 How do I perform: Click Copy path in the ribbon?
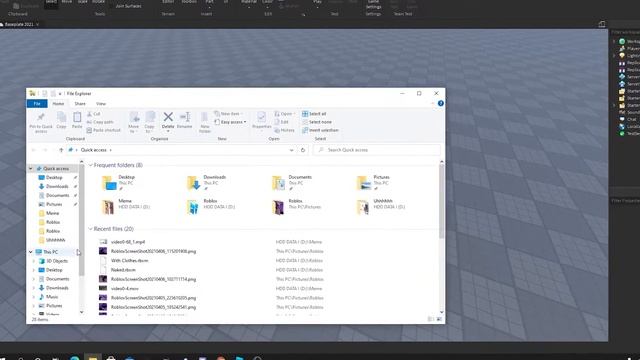(100, 122)
